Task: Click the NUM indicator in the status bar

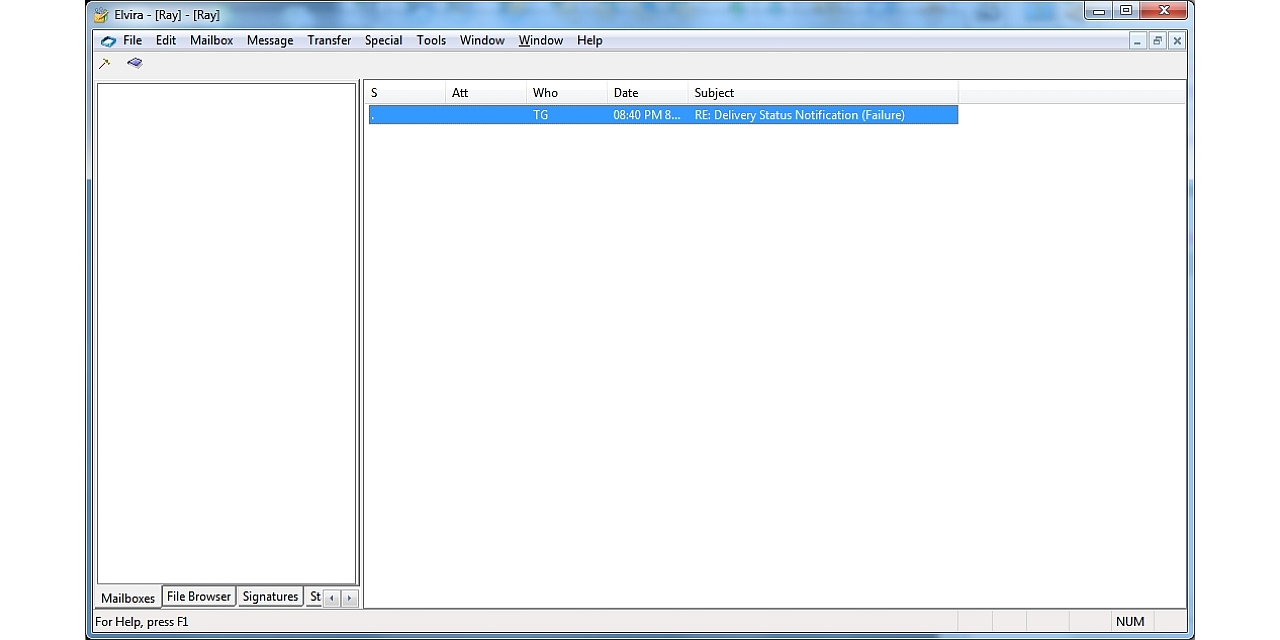Action: tap(1129, 621)
